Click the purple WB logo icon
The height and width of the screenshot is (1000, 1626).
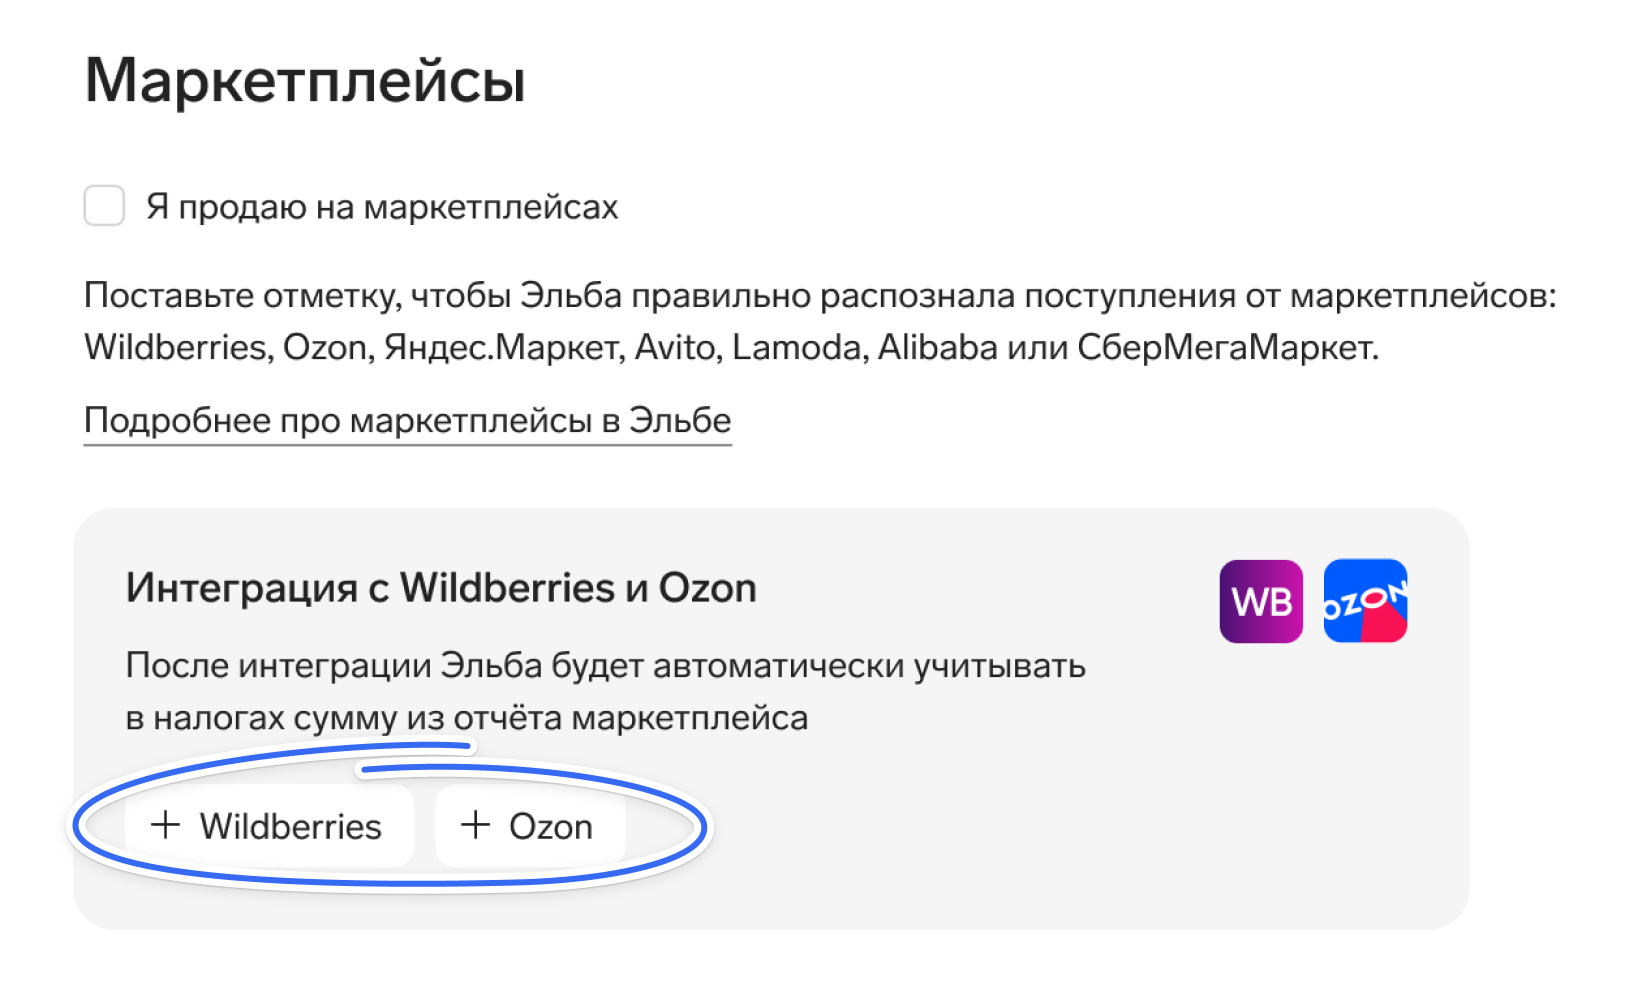click(x=1261, y=601)
